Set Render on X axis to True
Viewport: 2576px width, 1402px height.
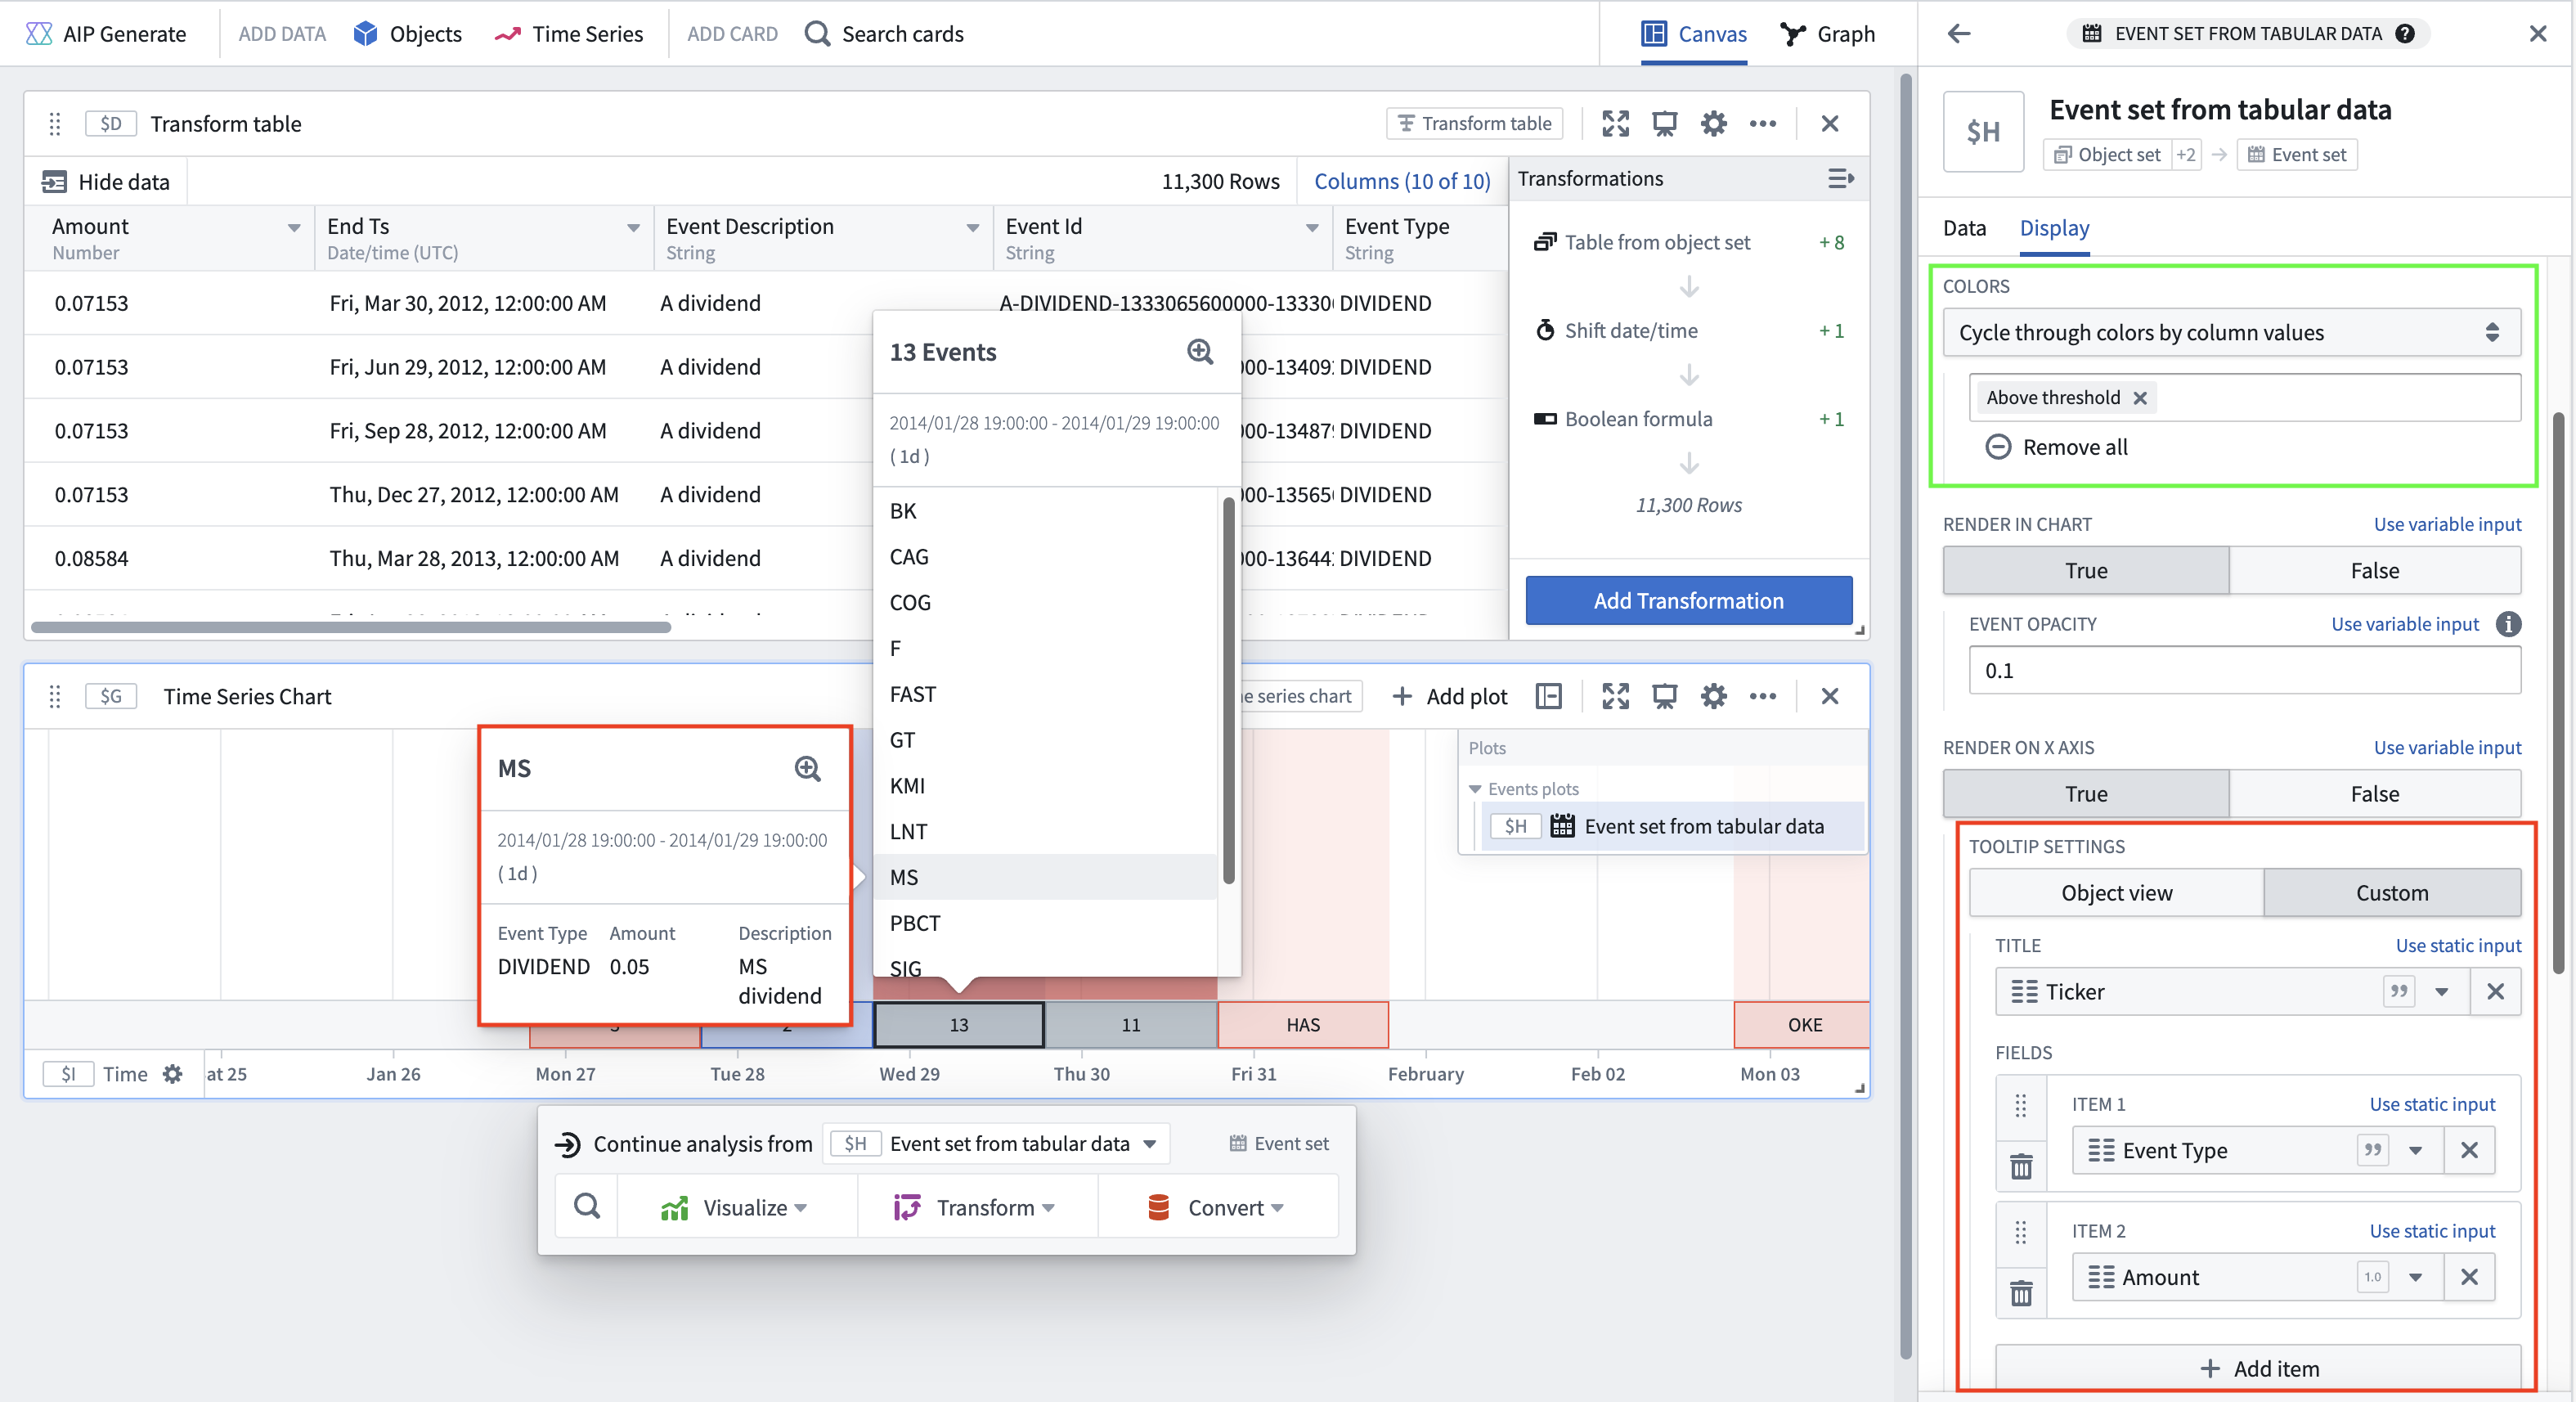click(2086, 793)
